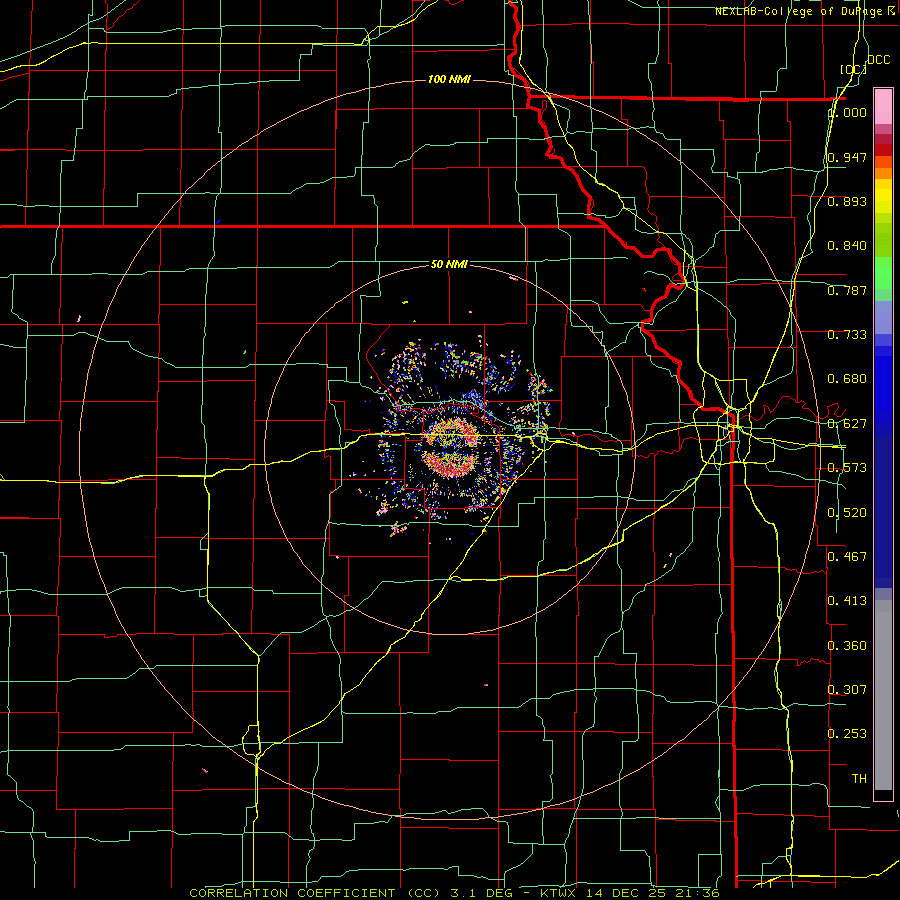900x900 pixels.
Task: Select the 0.520 scale value
Action: 847,513
